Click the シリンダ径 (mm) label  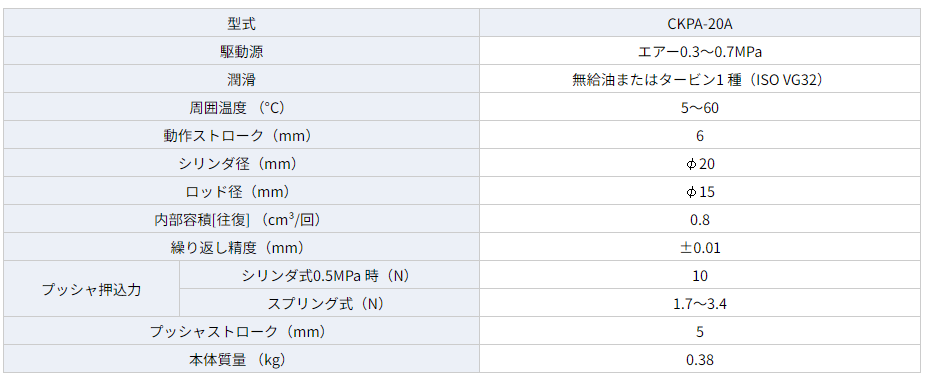pos(242,164)
